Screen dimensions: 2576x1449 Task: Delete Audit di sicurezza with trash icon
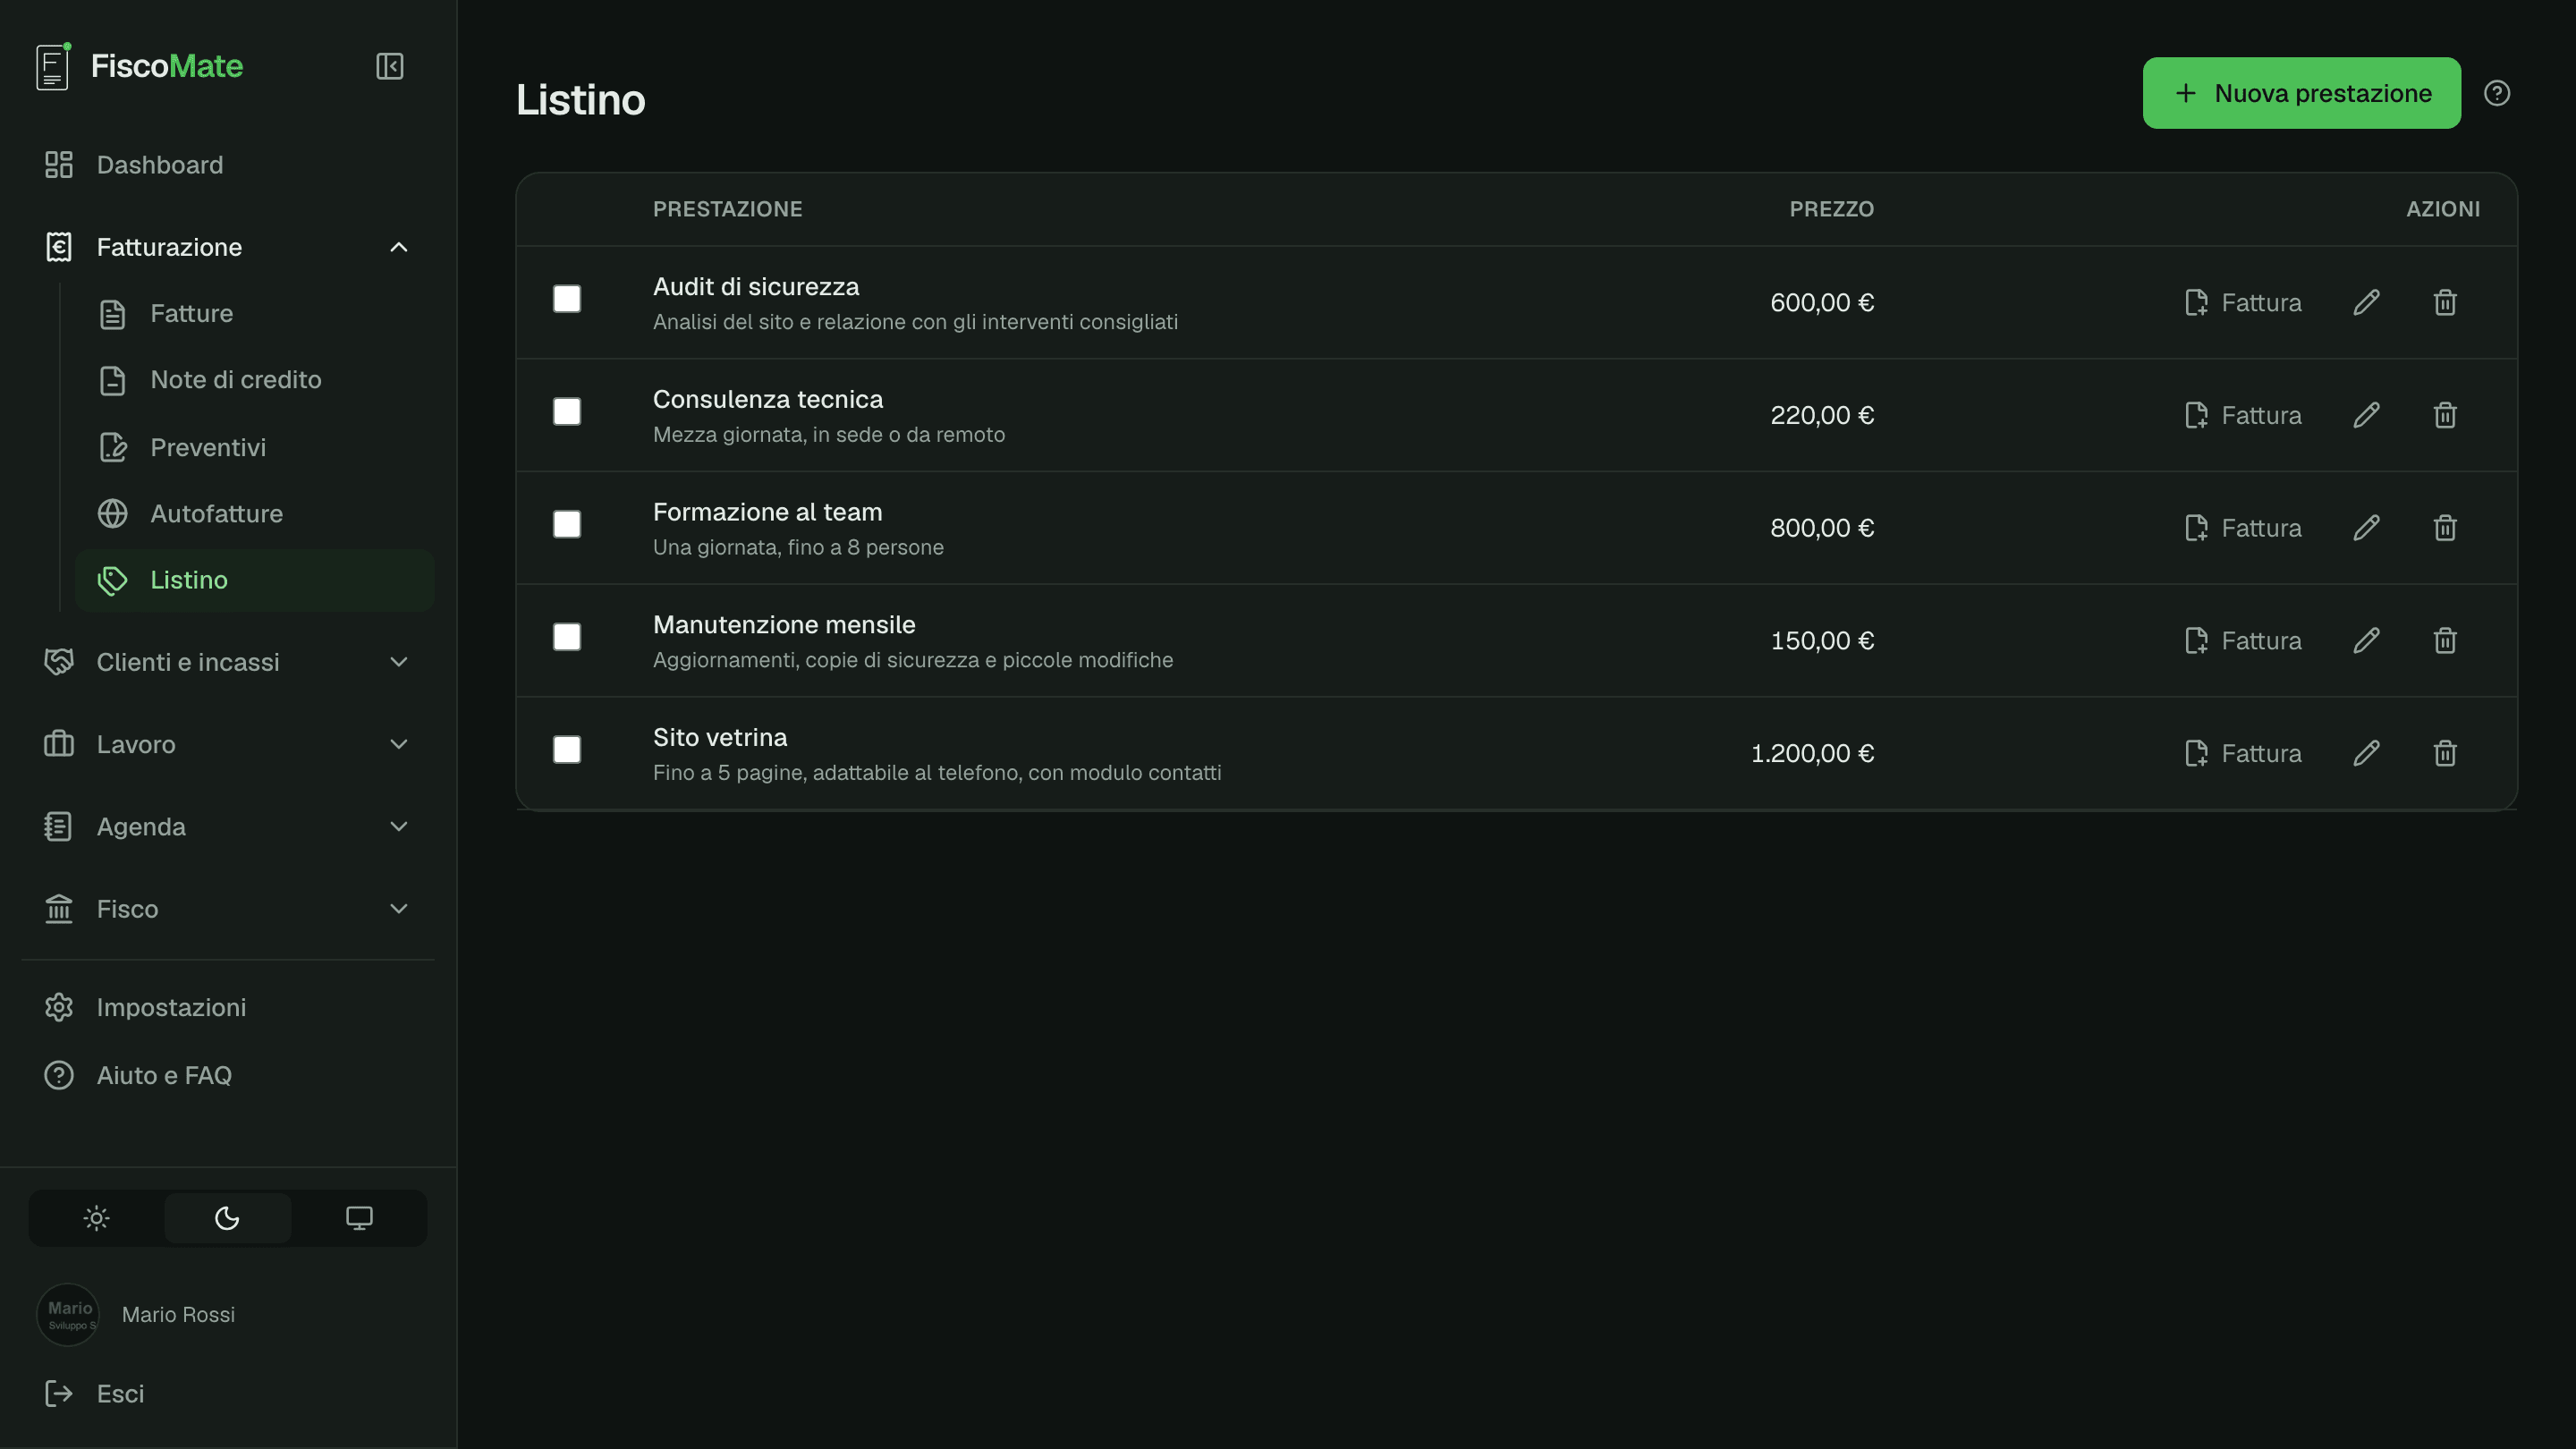(2444, 302)
